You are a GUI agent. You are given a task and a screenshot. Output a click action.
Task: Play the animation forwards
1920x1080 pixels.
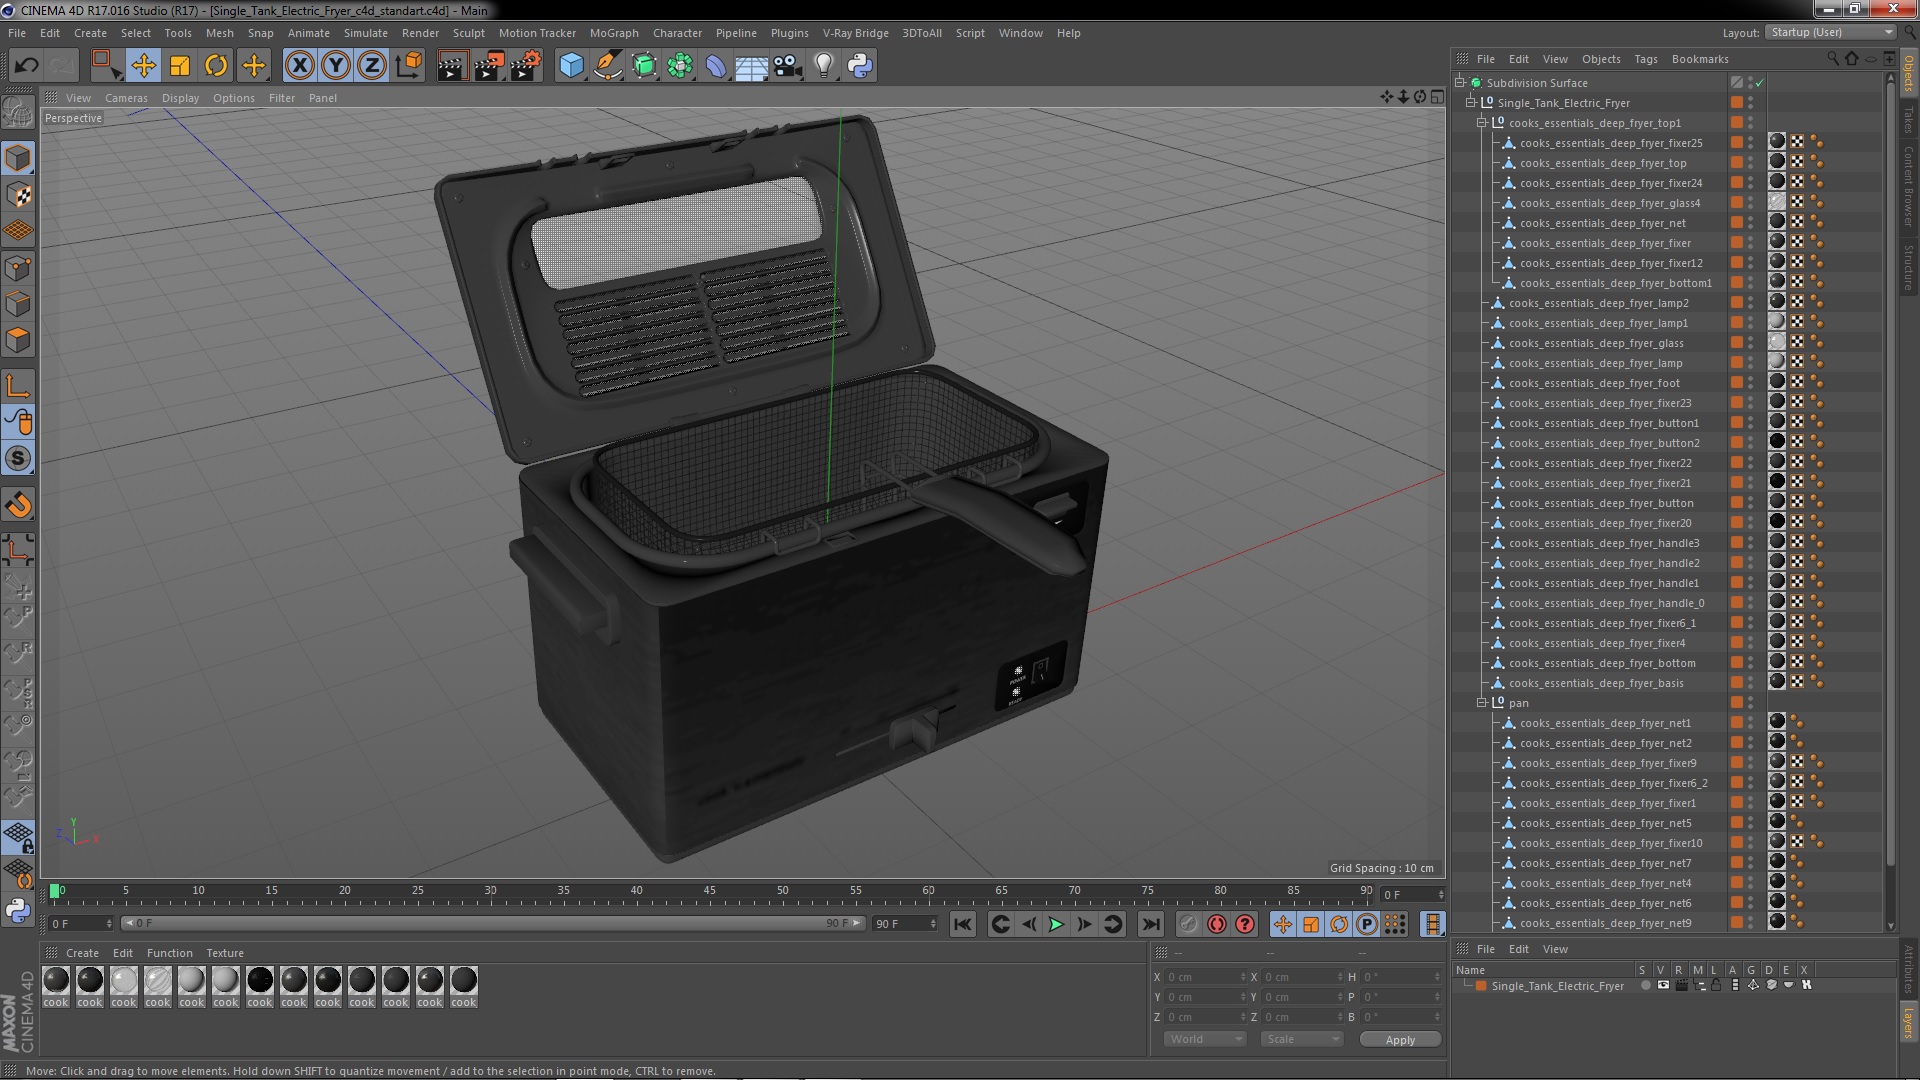(x=1056, y=925)
